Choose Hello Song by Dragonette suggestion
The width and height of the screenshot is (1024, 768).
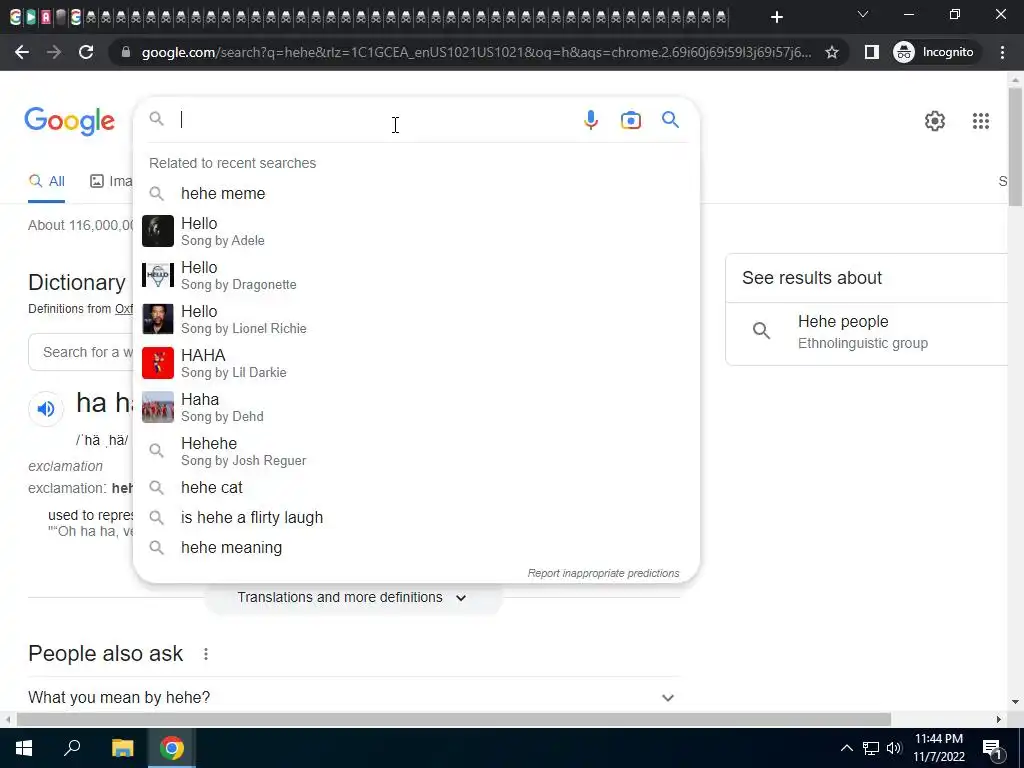pyautogui.click(x=417, y=275)
